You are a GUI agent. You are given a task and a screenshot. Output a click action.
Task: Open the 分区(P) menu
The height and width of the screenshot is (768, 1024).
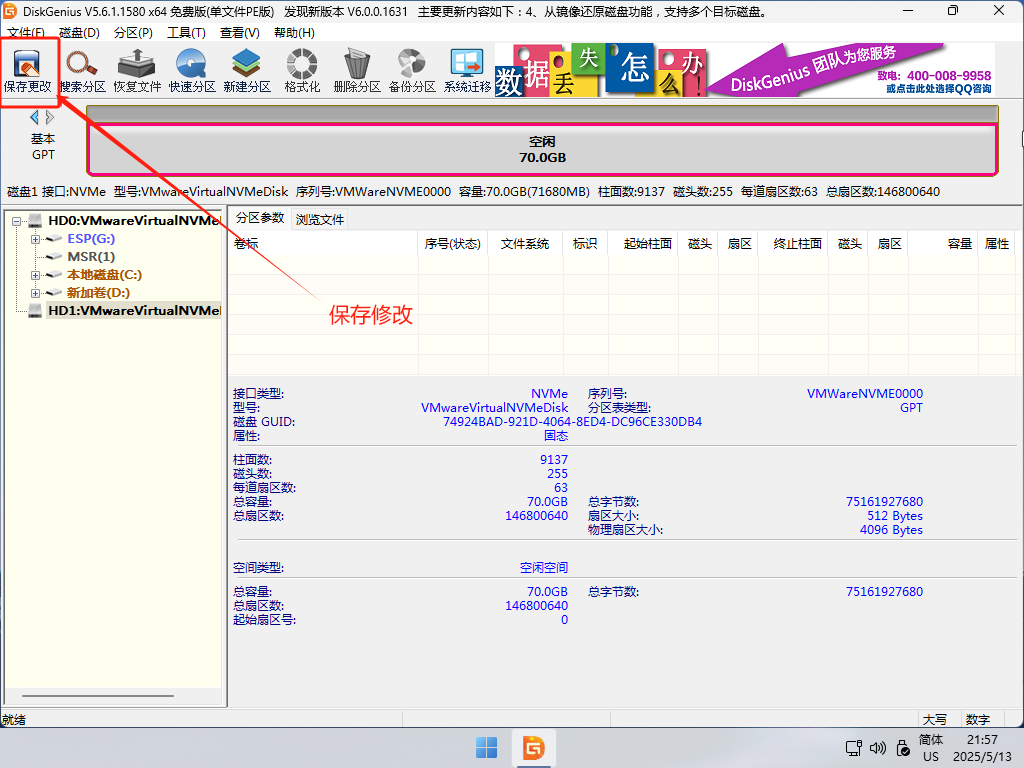pos(133,33)
